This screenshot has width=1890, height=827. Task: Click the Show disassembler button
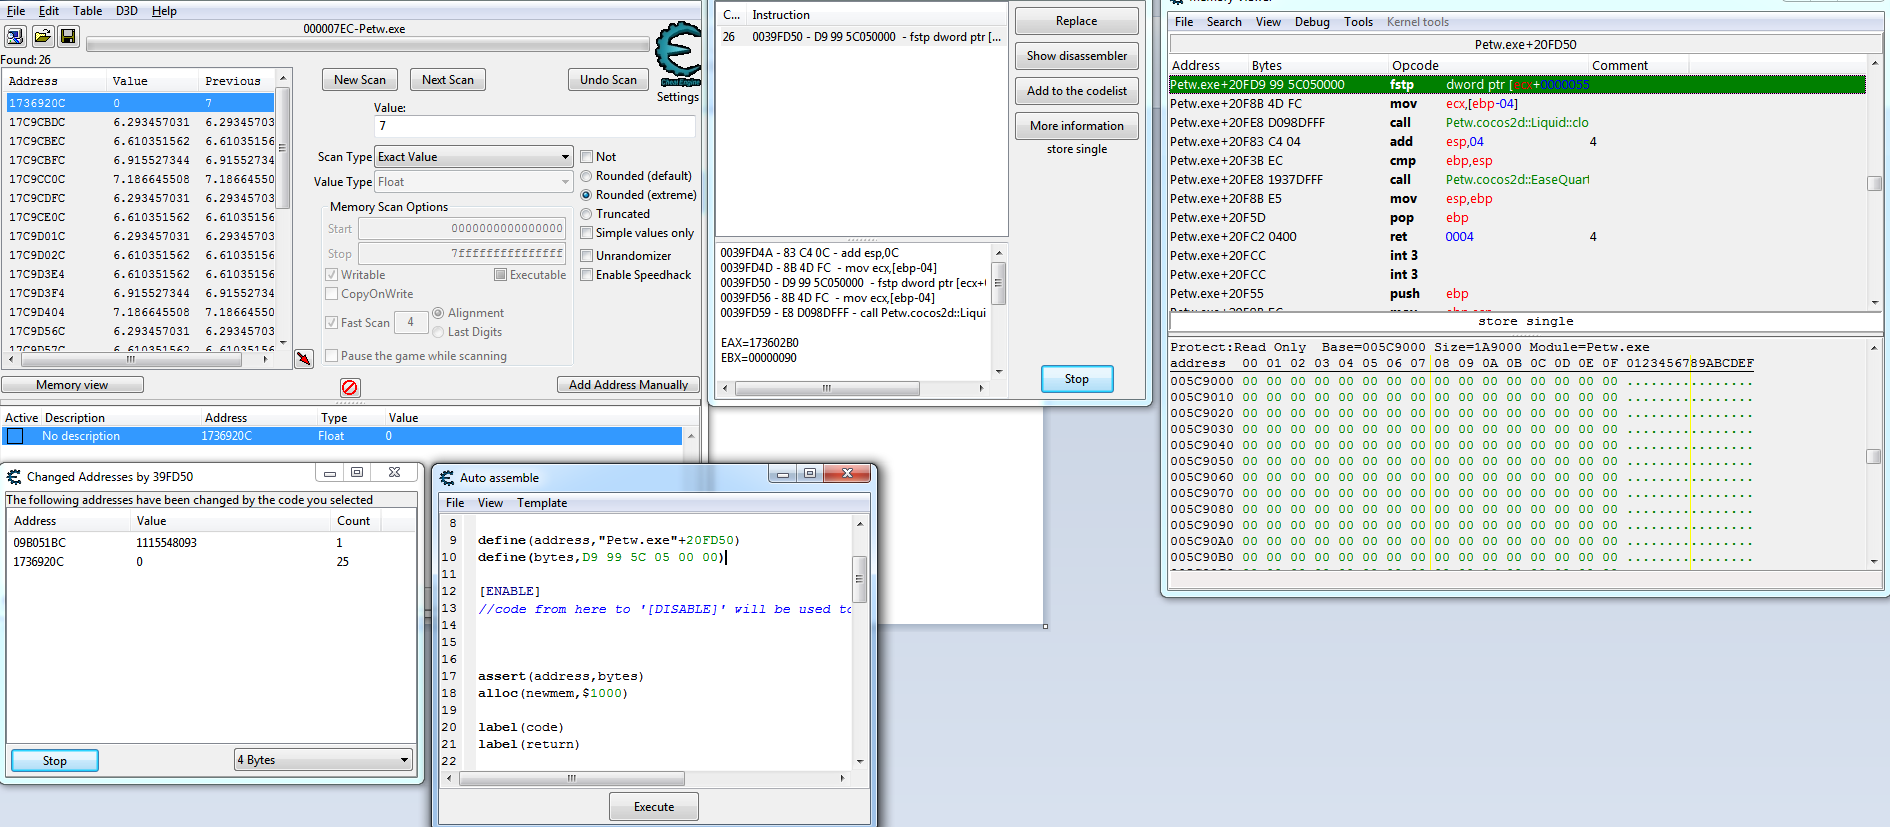tap(1076, 56)
